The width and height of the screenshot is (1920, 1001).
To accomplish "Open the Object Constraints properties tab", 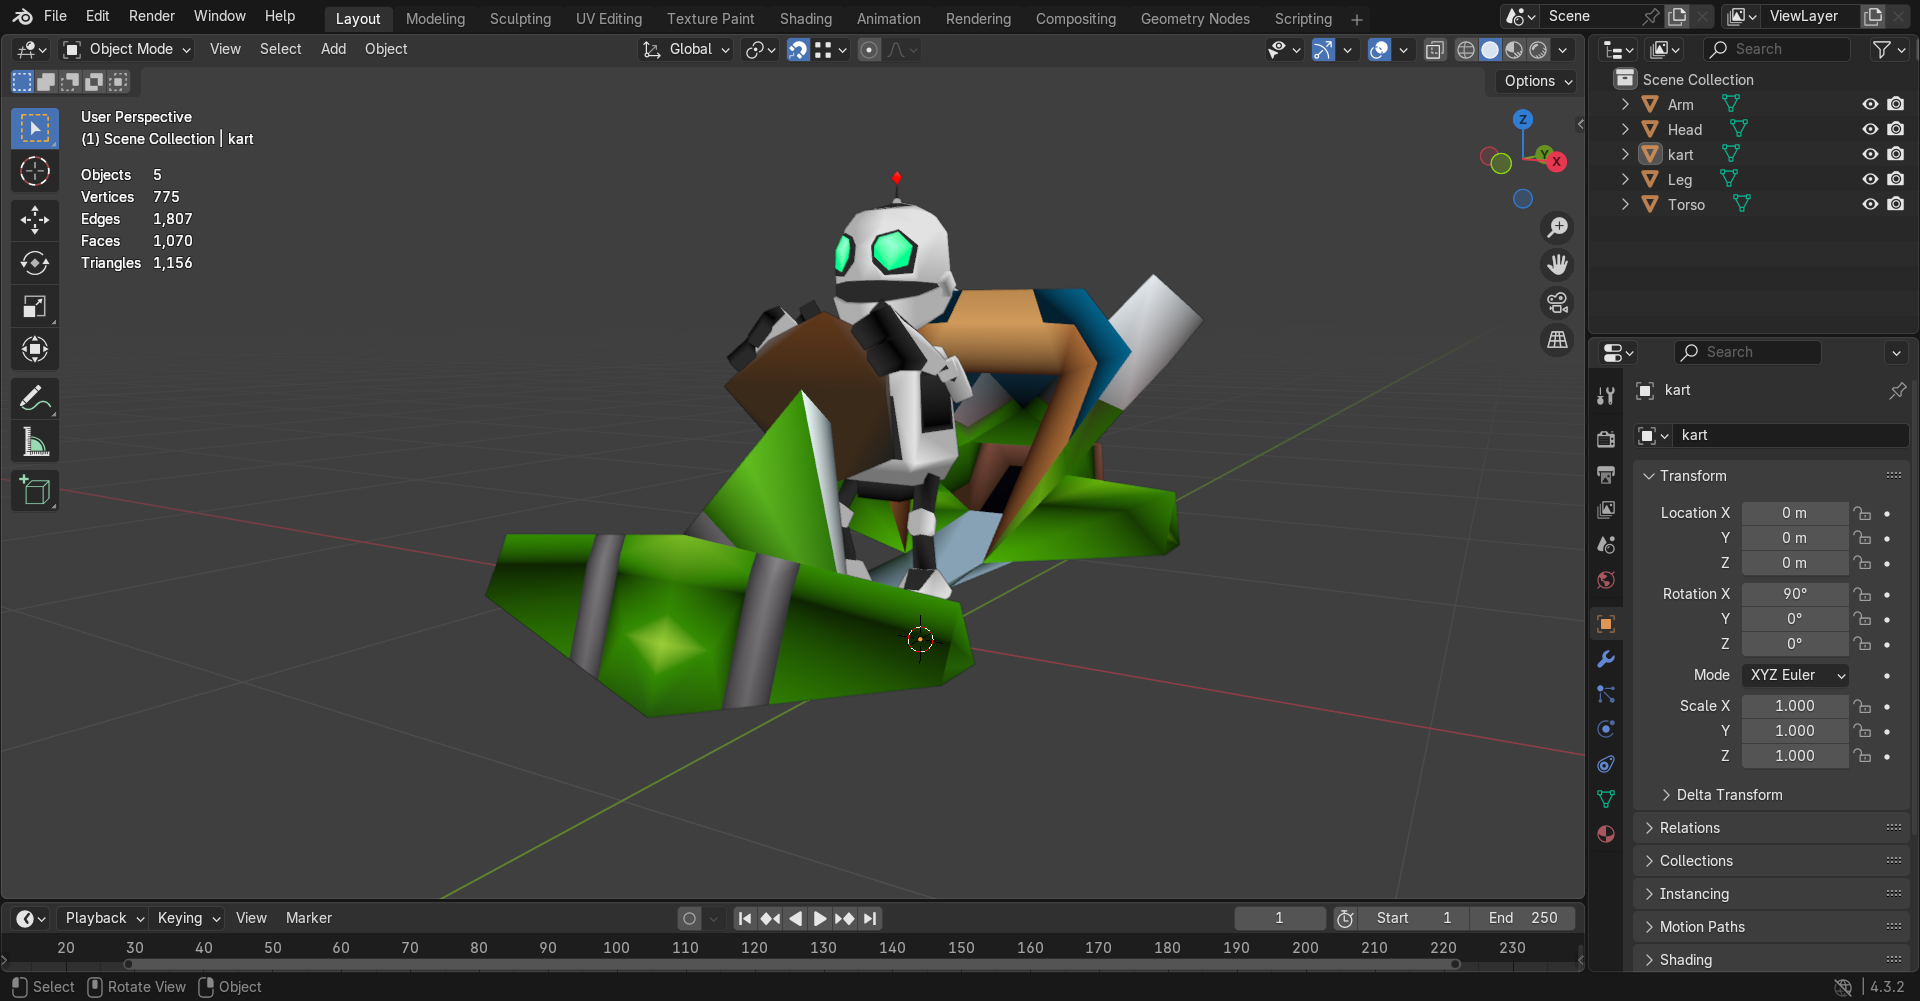I will [1606, 764].
